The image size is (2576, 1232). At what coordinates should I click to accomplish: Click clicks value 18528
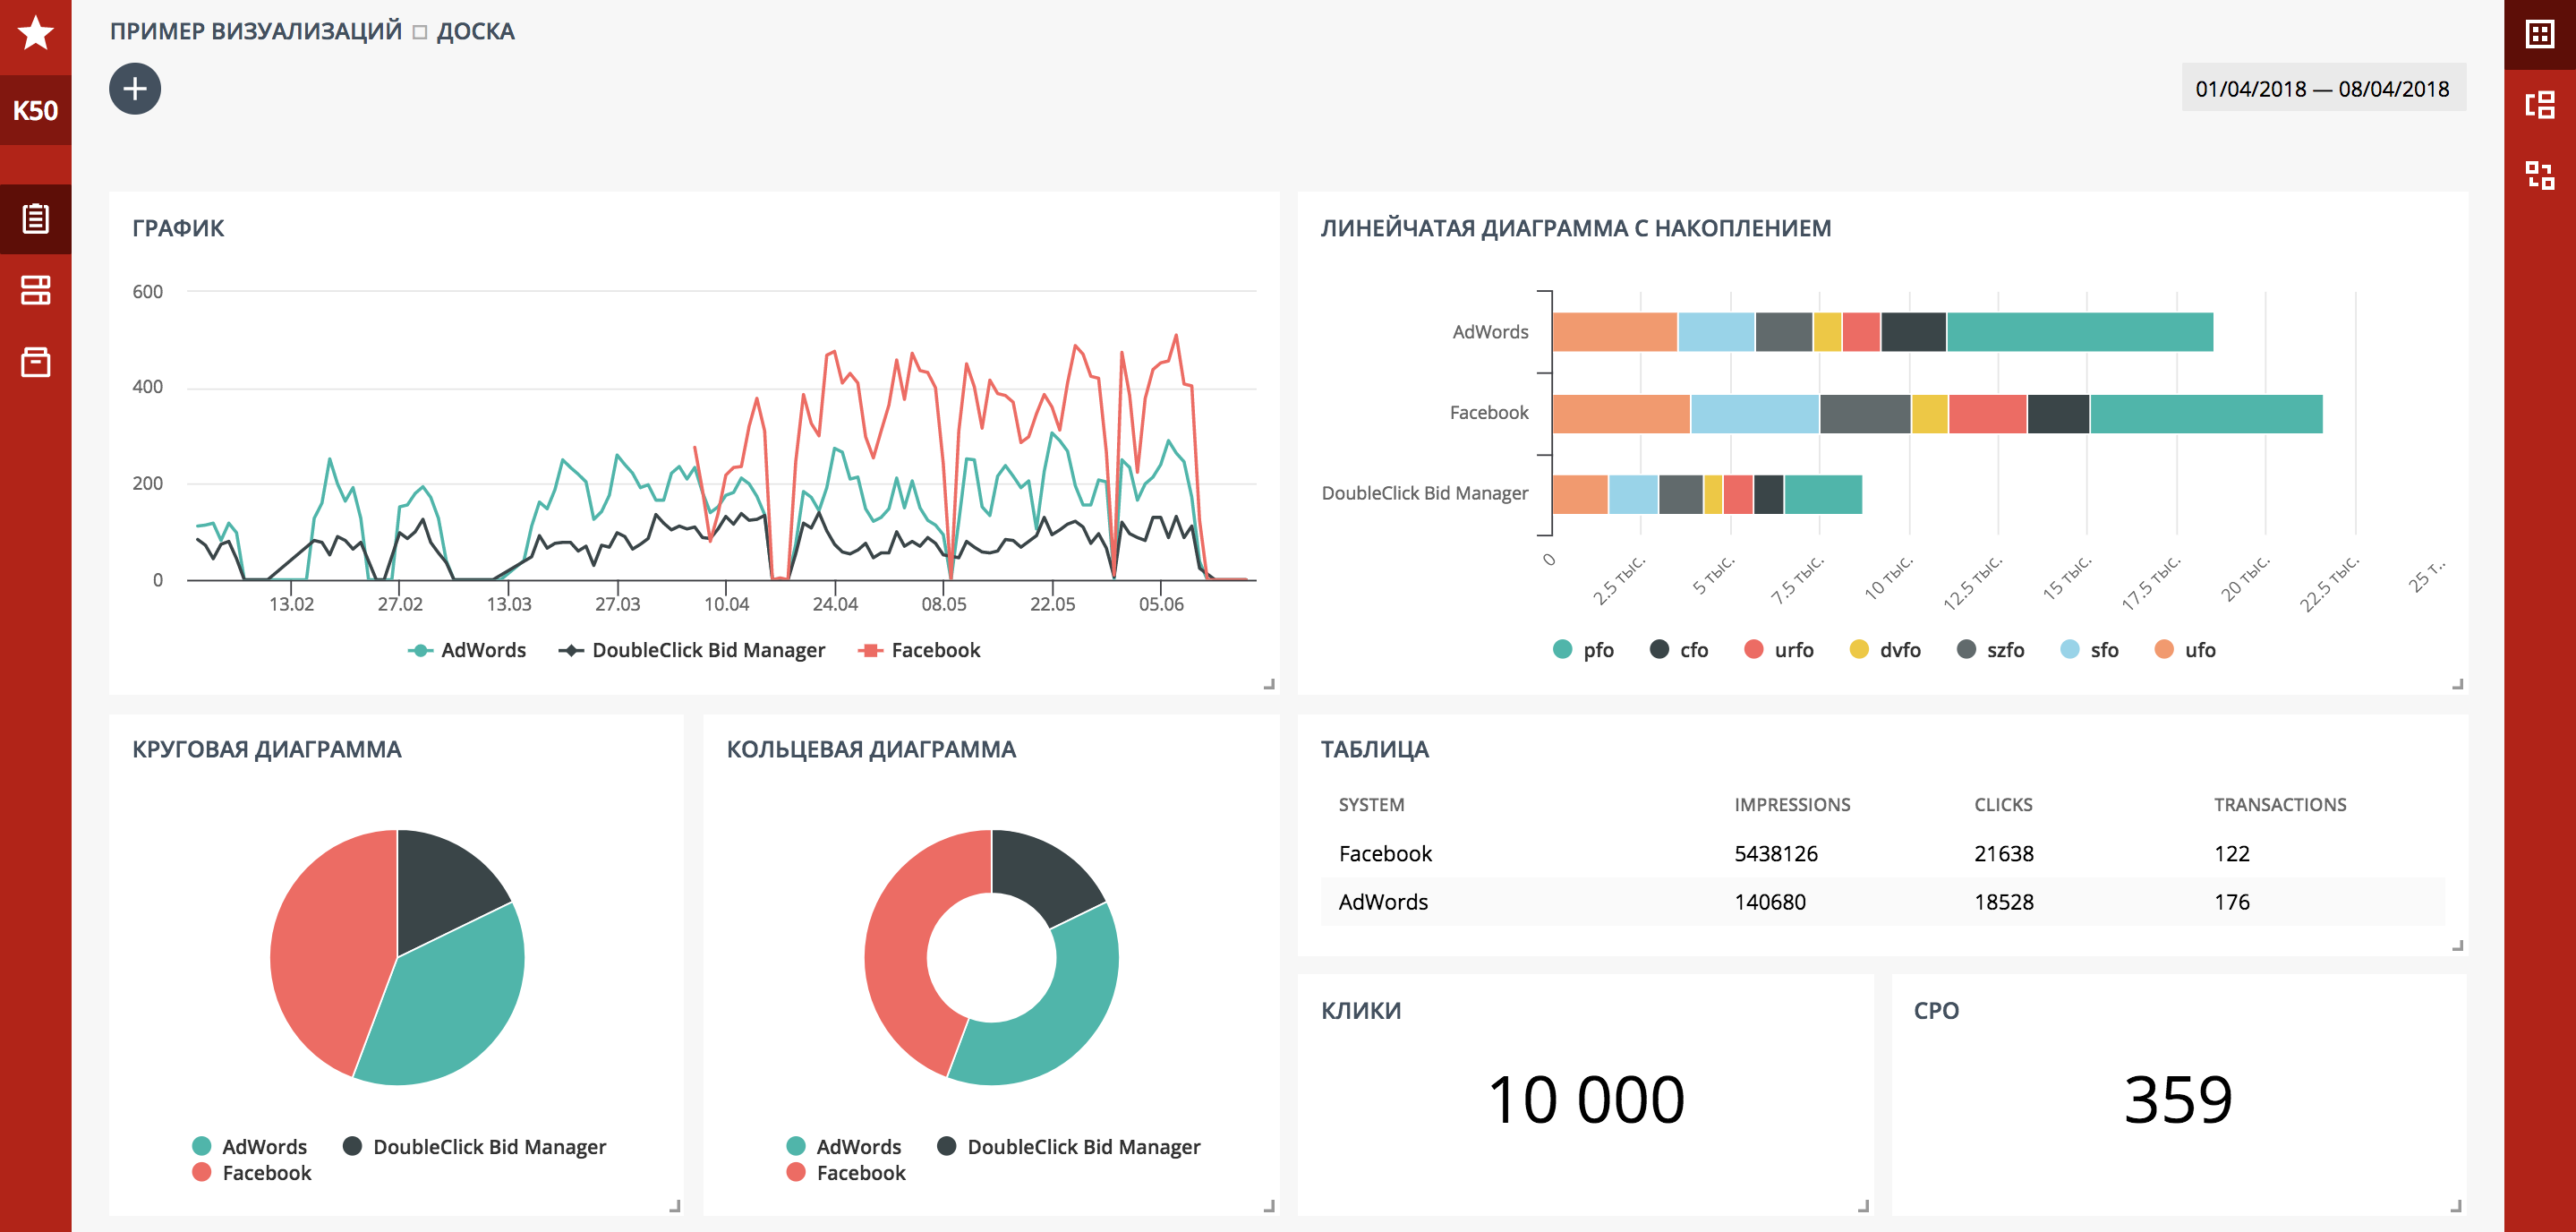tap(2004, 902)
